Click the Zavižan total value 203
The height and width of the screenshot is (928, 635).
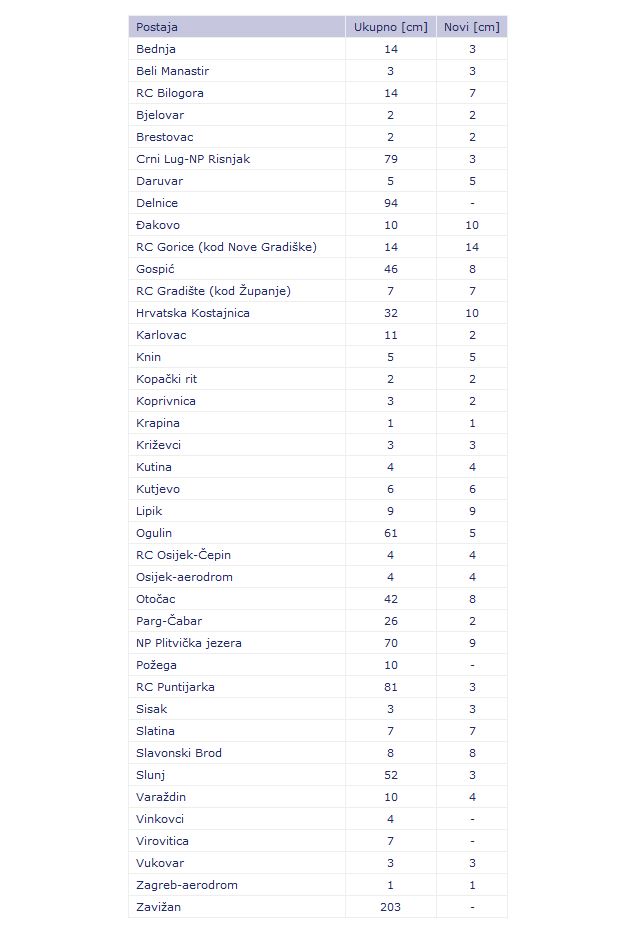[x=390, y=907]
